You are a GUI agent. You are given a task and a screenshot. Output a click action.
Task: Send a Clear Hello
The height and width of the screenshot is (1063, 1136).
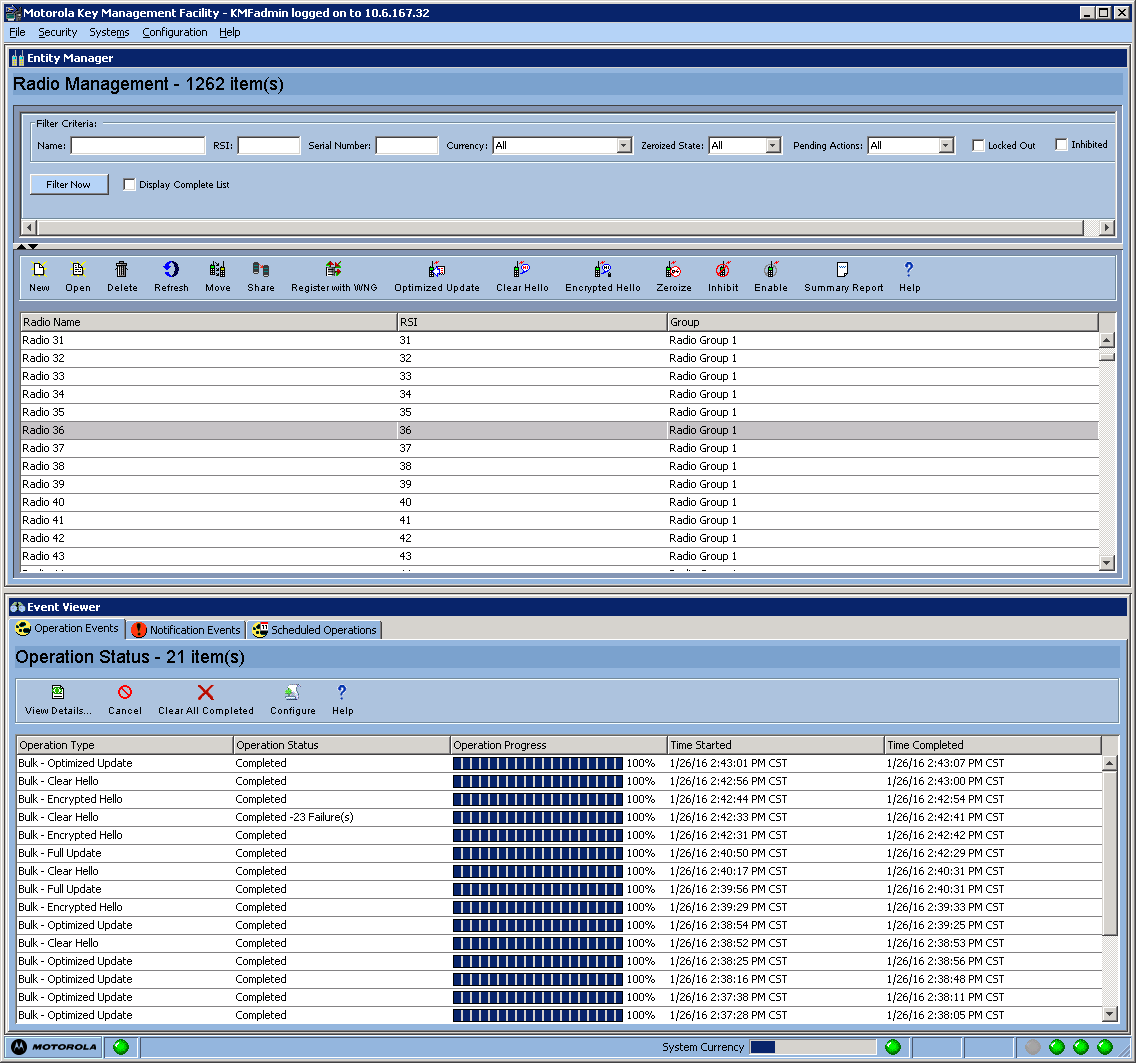(x=522, y=277)
